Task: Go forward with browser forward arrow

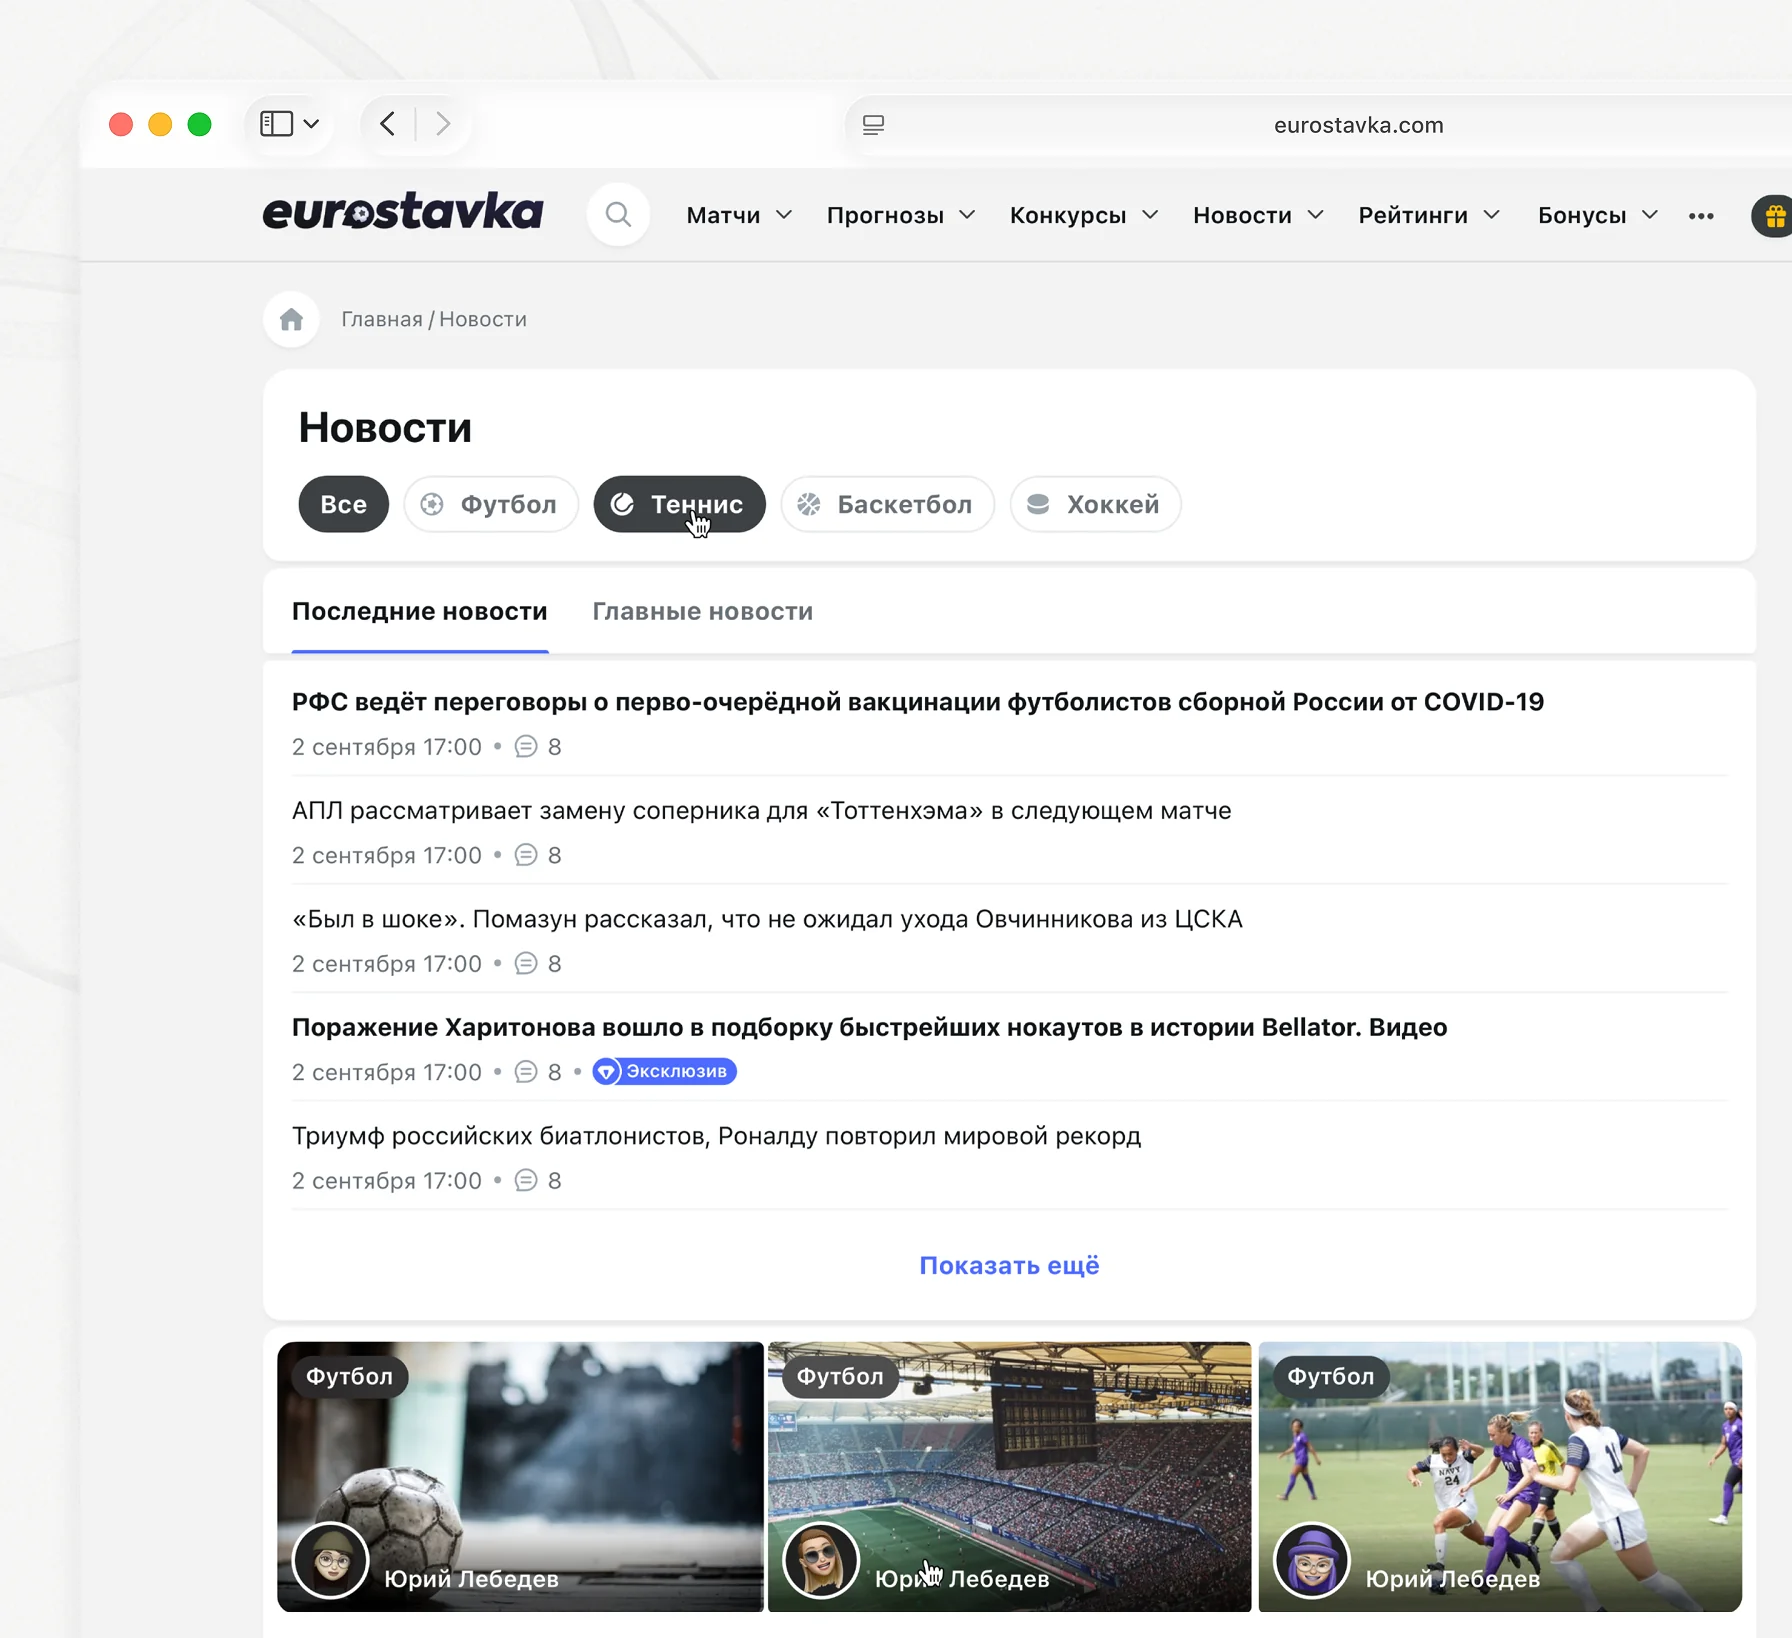Action: [x=443, y=124]
